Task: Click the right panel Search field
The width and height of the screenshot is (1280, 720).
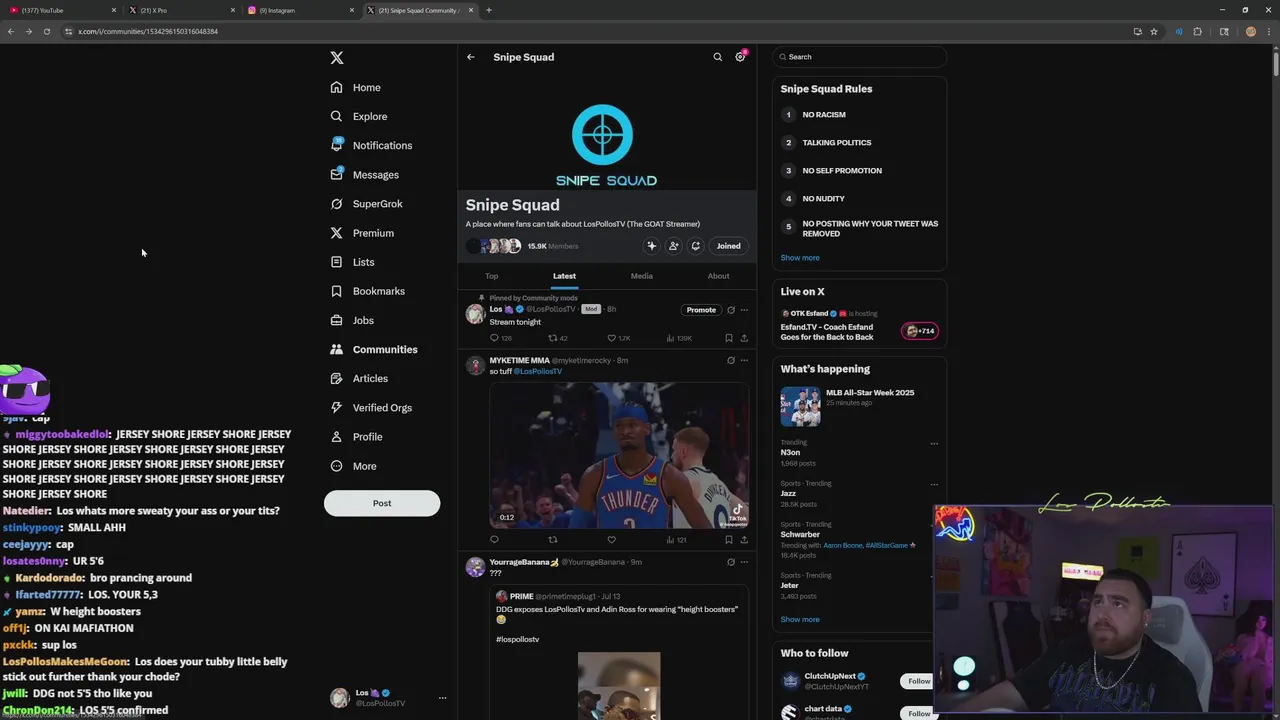Action: pyautogui.click(x=859, y=57)
